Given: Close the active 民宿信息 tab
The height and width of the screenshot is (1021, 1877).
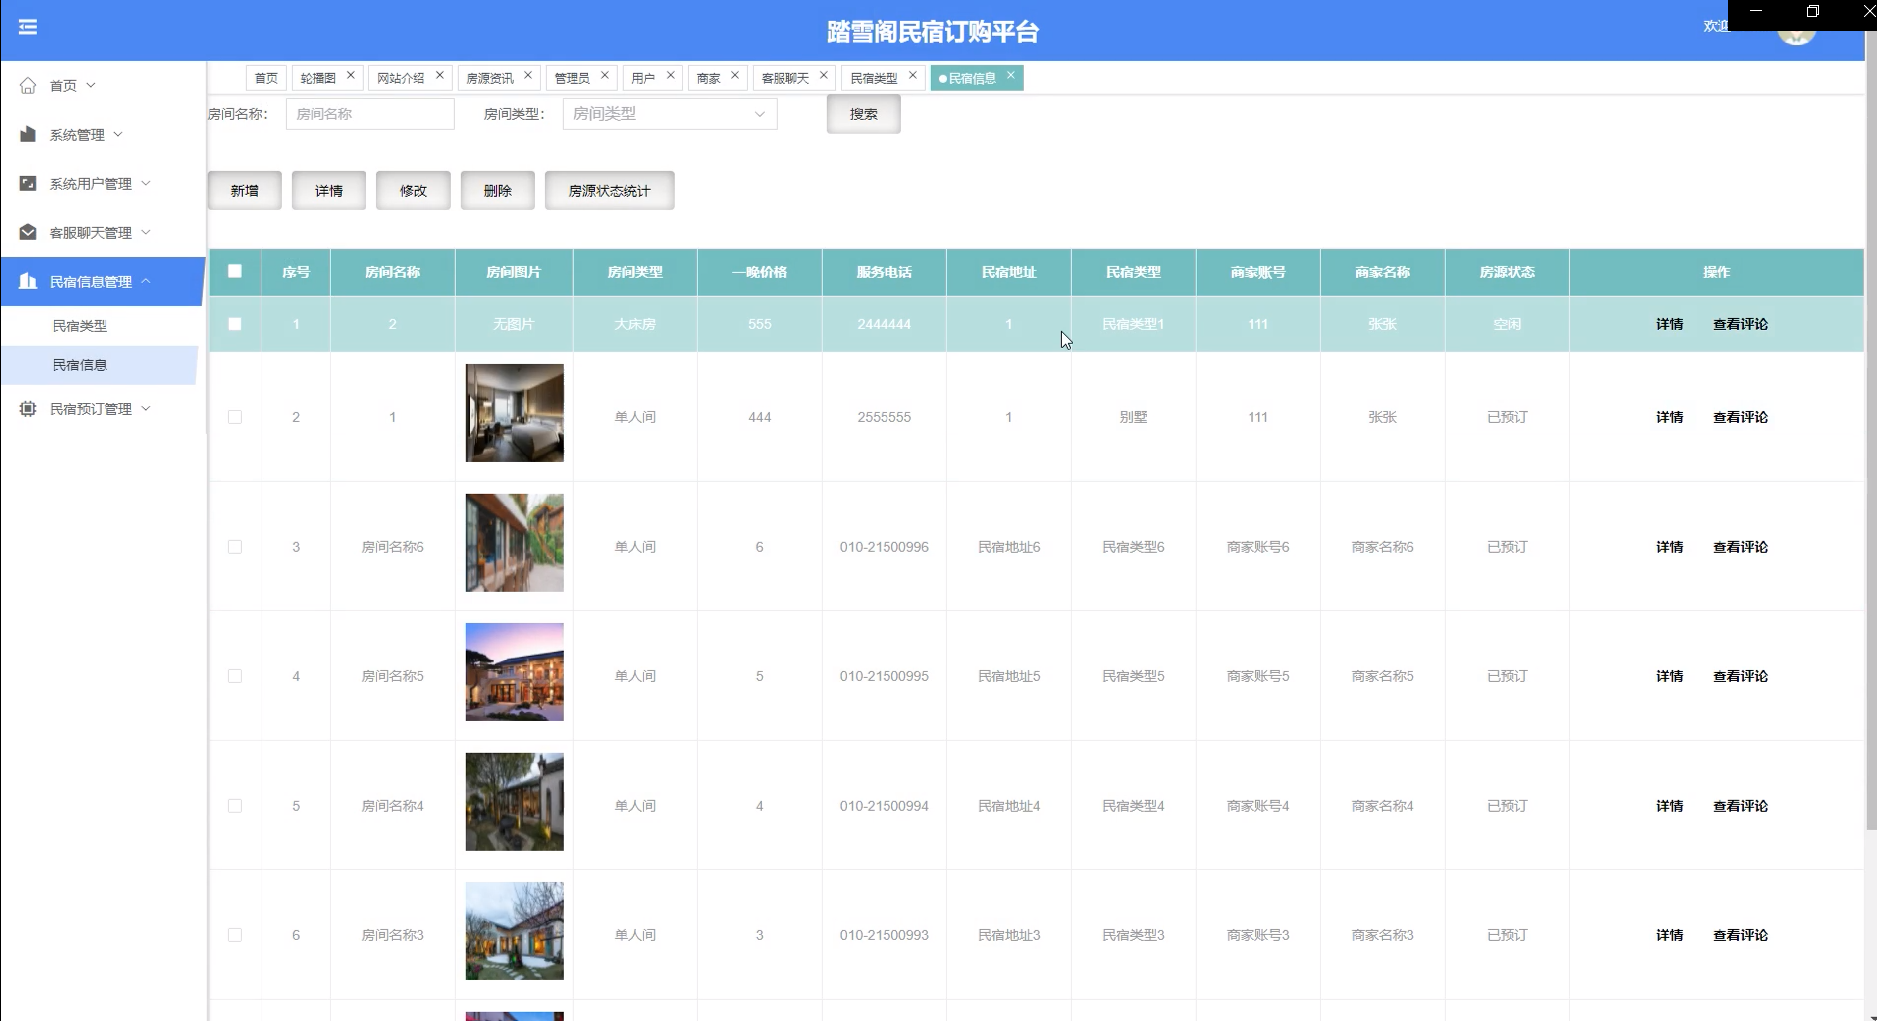Looking at the screenshot, I should [1011, 75].
